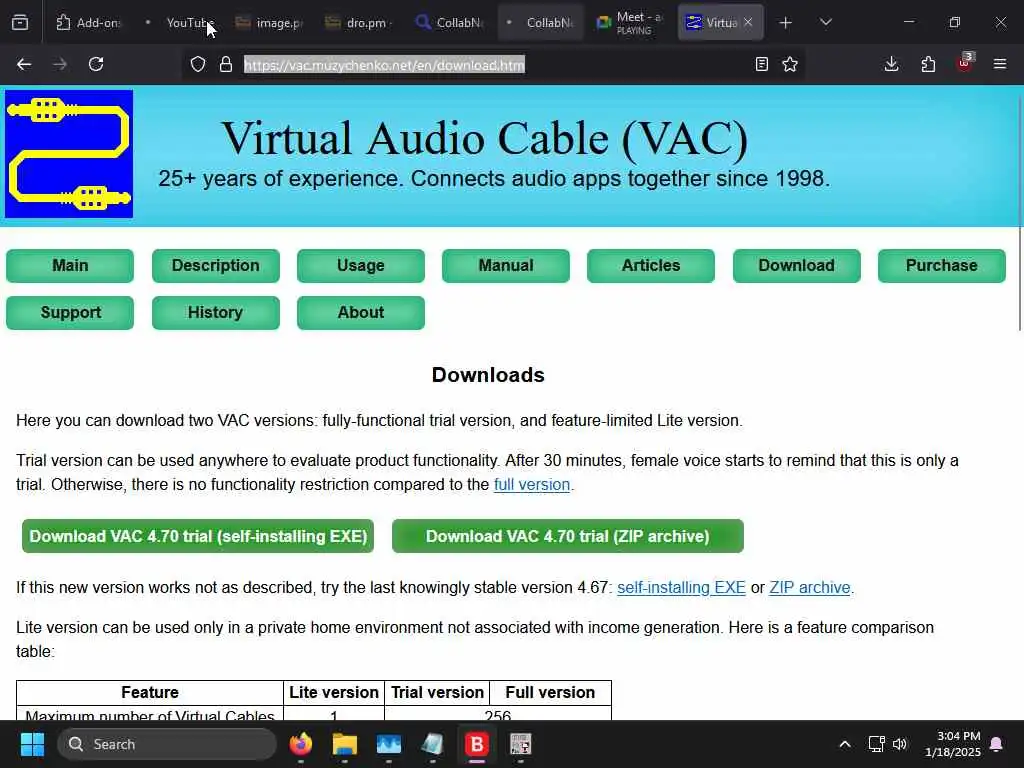
Task: Click the URL address bar field
Action: [496, 64]
